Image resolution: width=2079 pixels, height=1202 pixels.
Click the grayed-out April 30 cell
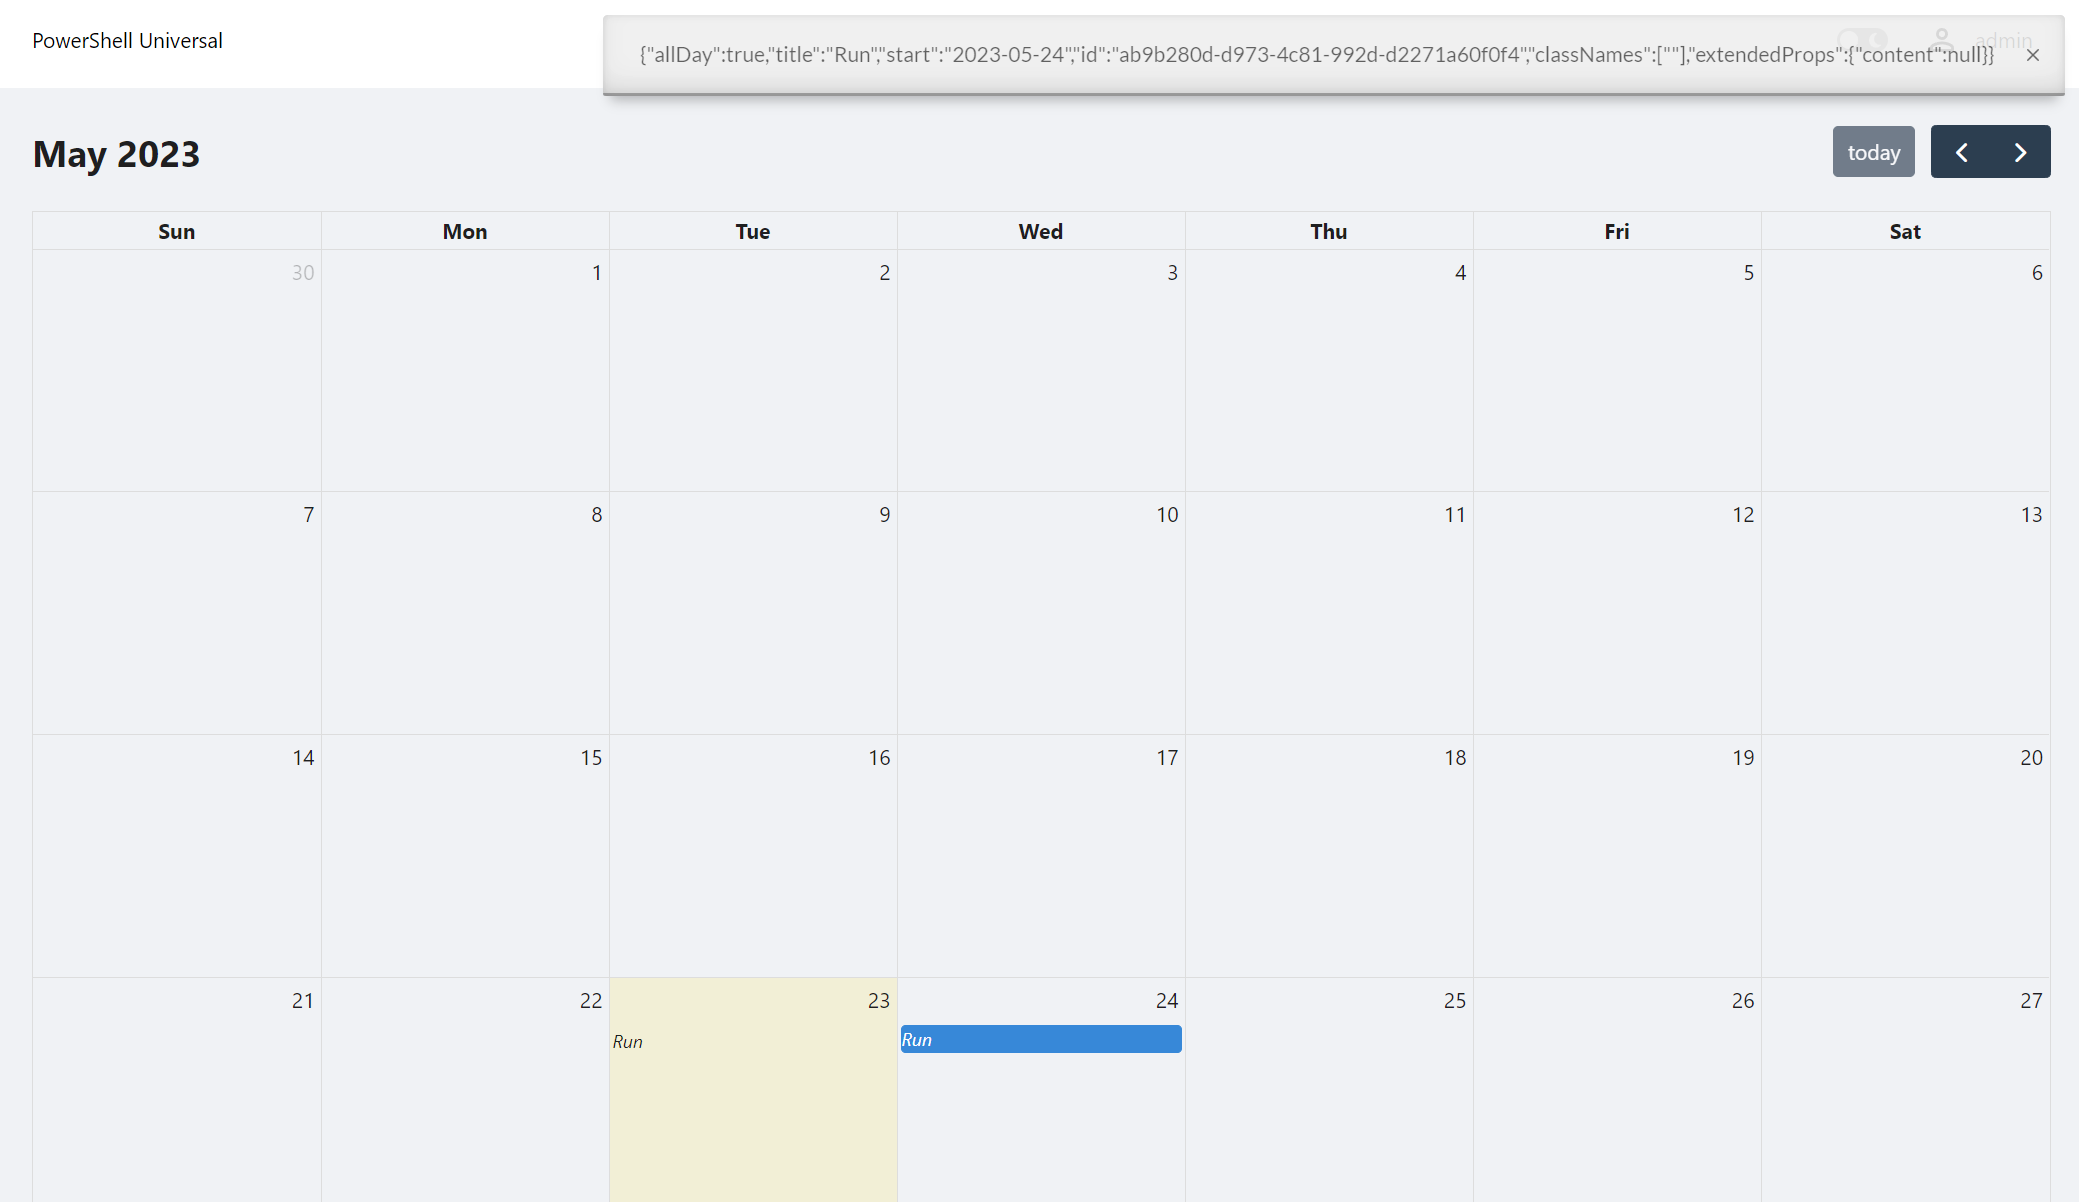tap(177, 370)
